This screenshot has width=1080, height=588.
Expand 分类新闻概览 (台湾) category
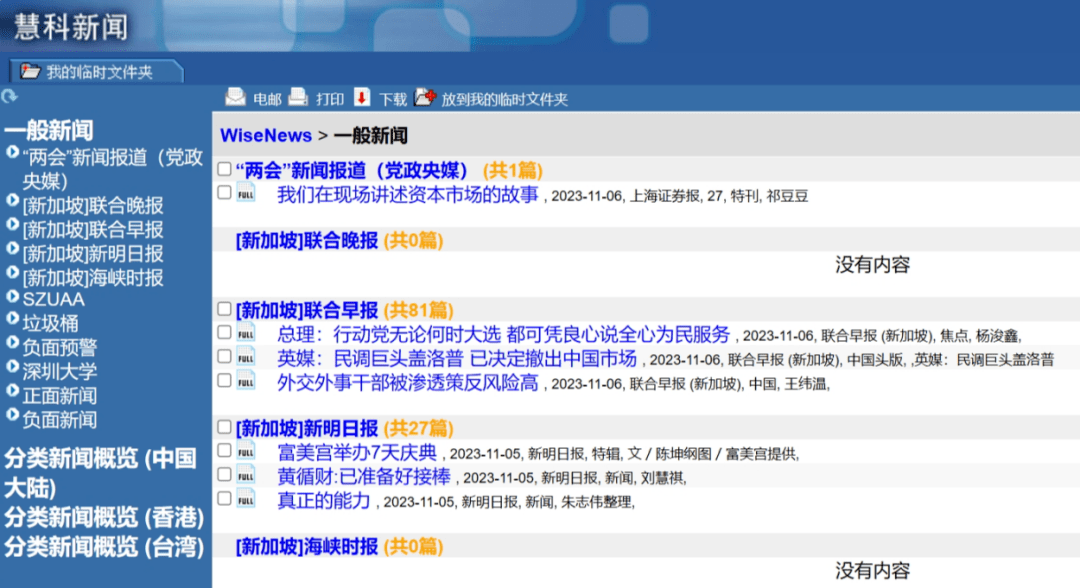[x=104, y=547]
